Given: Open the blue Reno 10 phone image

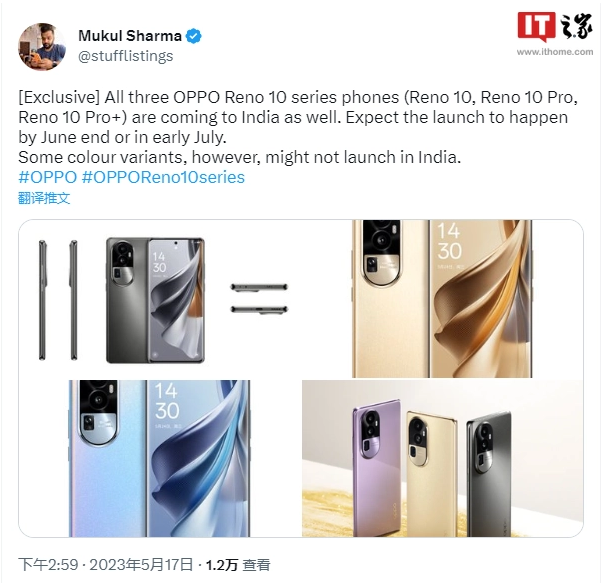Looking at the screenshot, I should coord(159,458).
